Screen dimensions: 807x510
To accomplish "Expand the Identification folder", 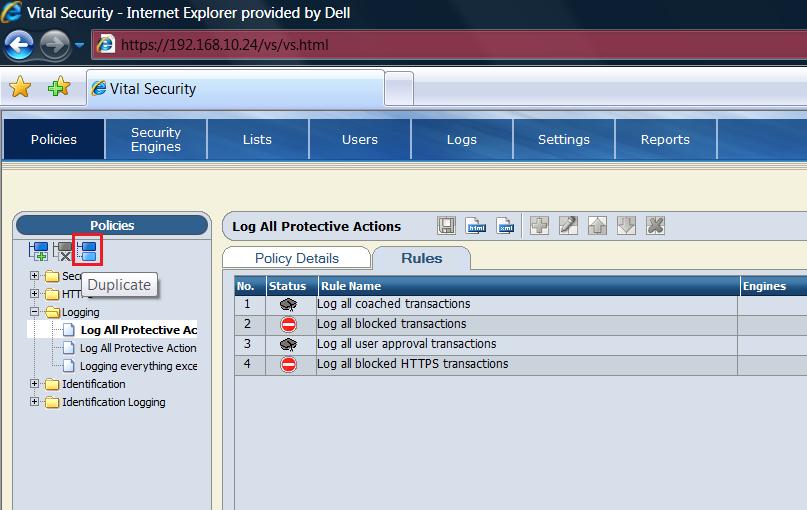I will pyautogui.click(x=35, y=384).
